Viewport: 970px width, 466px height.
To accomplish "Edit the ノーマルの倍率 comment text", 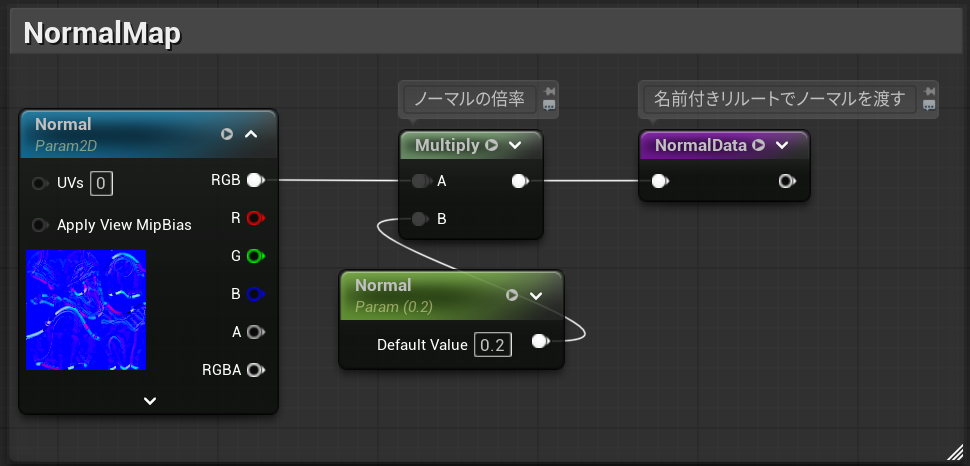I will pyautogui.click(x=470, y=99).
